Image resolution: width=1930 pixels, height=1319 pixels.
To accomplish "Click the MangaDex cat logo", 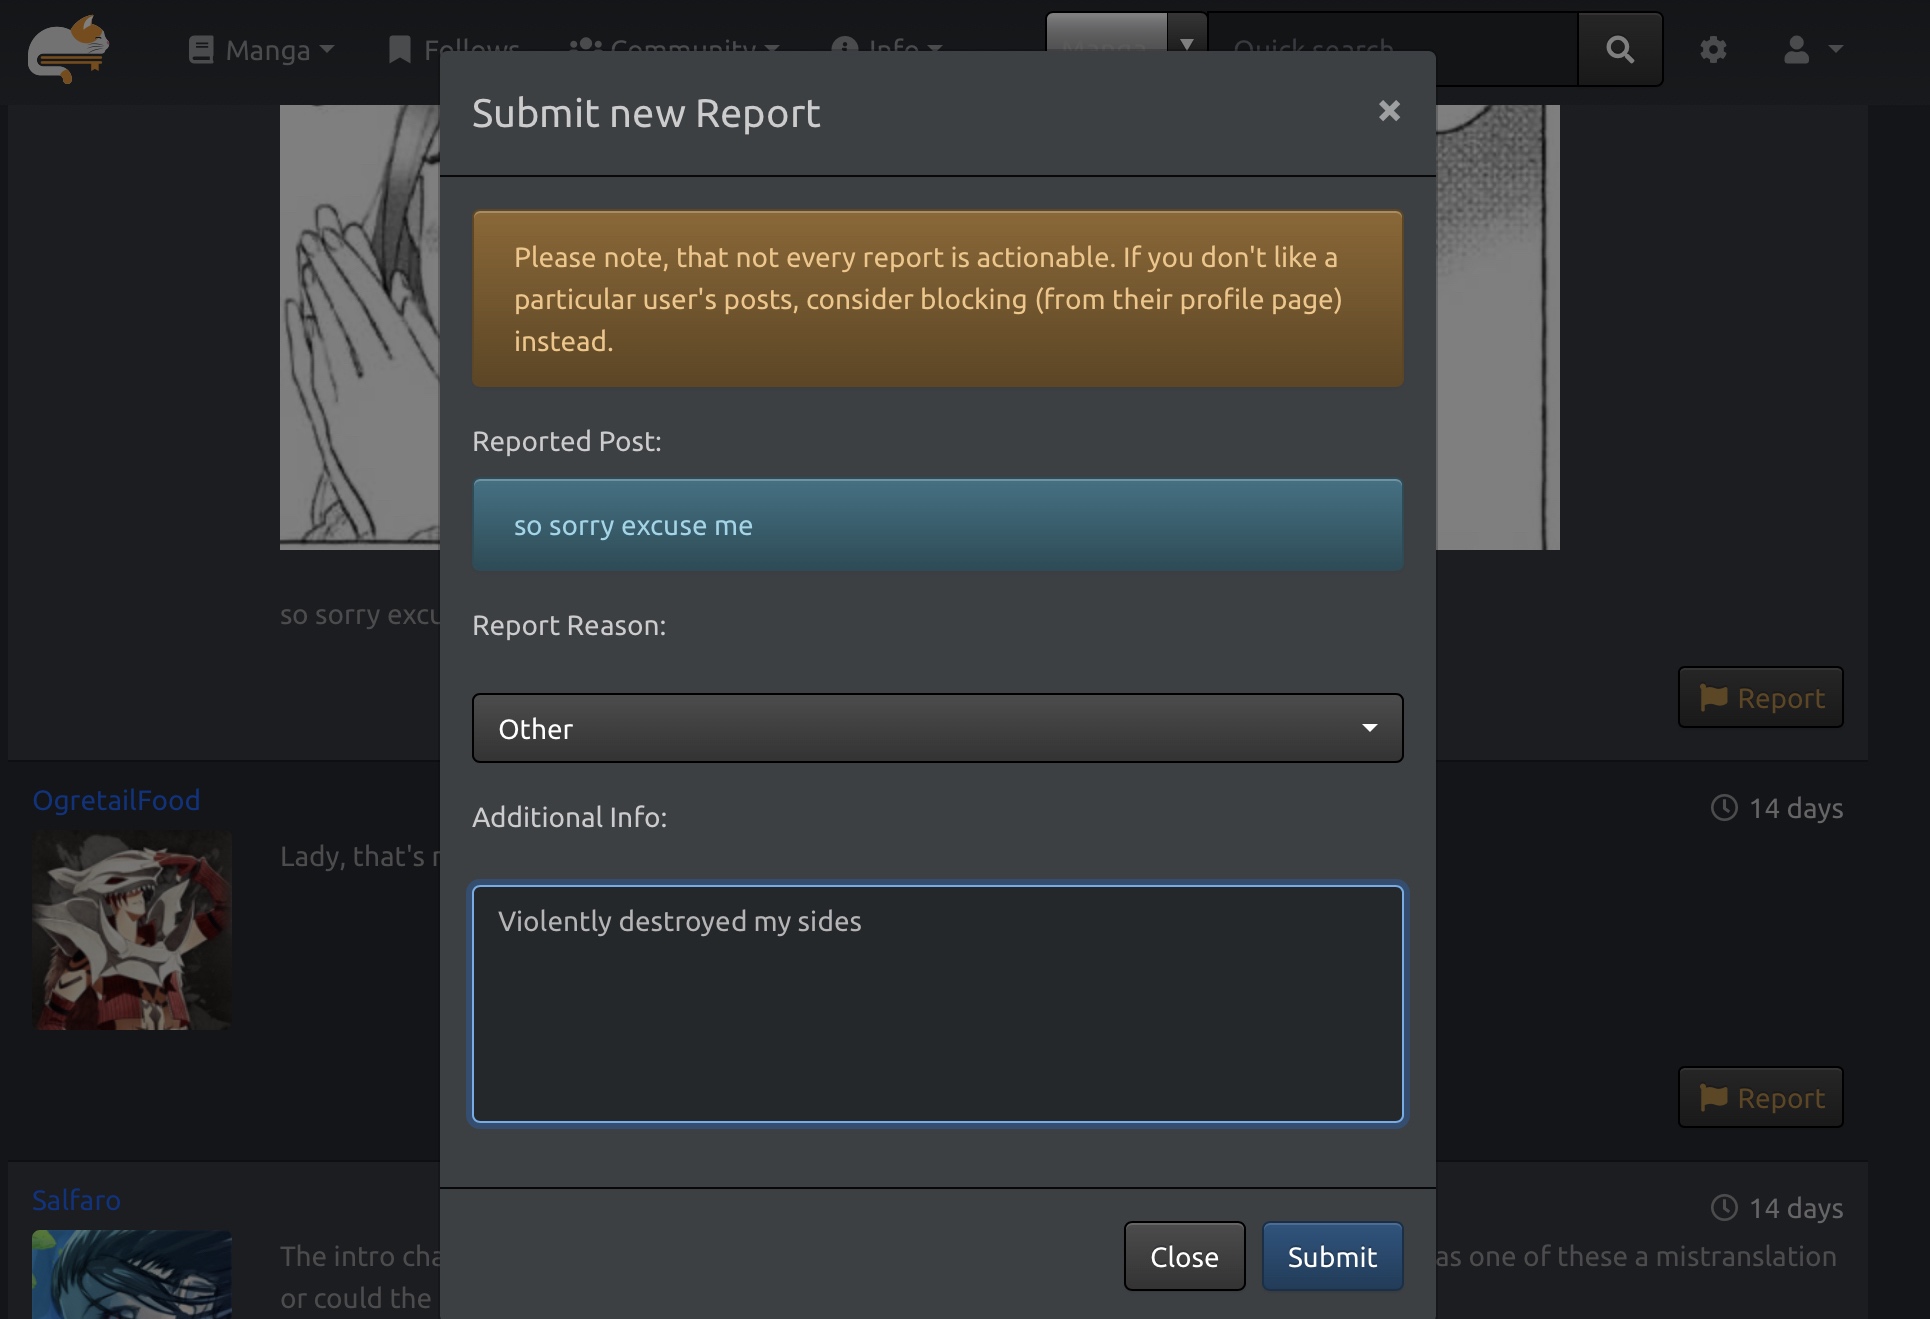I will point(68,49).
